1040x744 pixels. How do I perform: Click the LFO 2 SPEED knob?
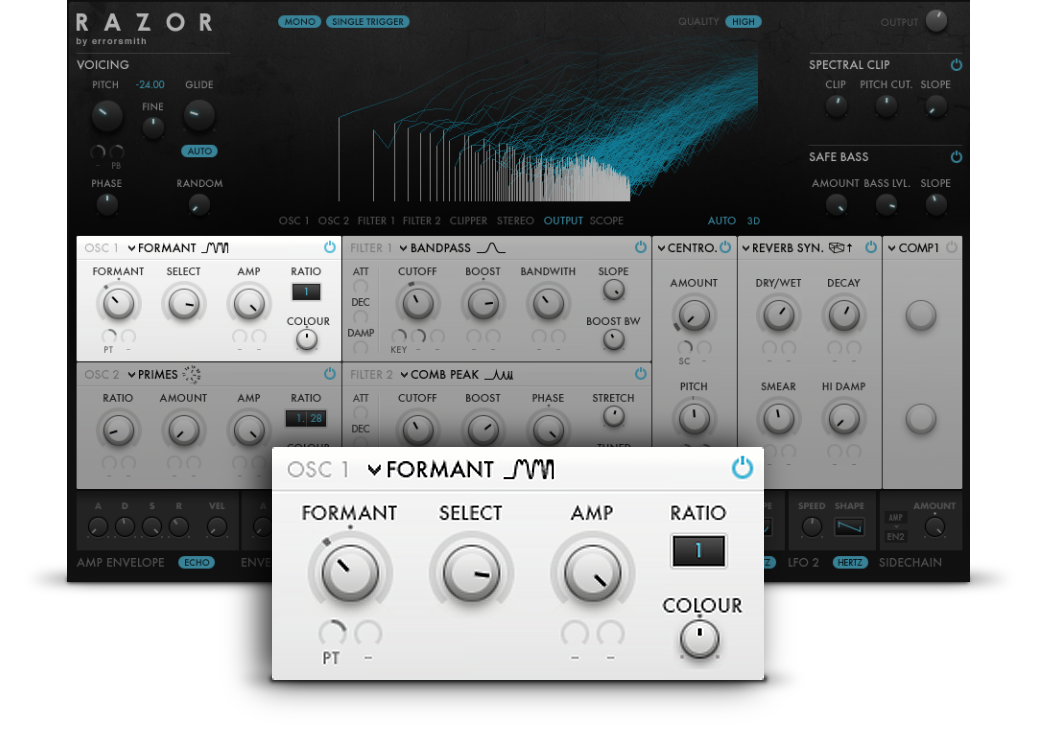(811, 527)
